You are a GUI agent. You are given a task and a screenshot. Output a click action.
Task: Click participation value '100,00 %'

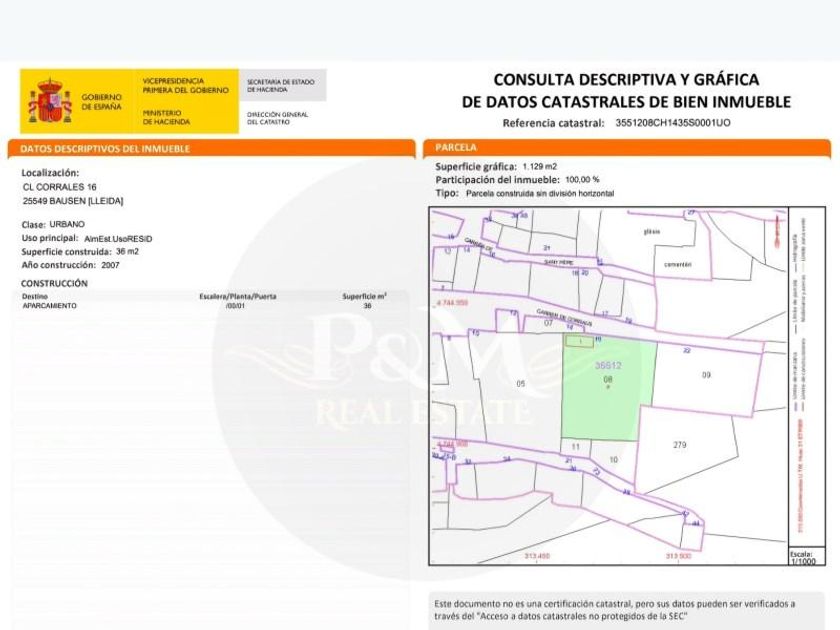pos(582,180)
